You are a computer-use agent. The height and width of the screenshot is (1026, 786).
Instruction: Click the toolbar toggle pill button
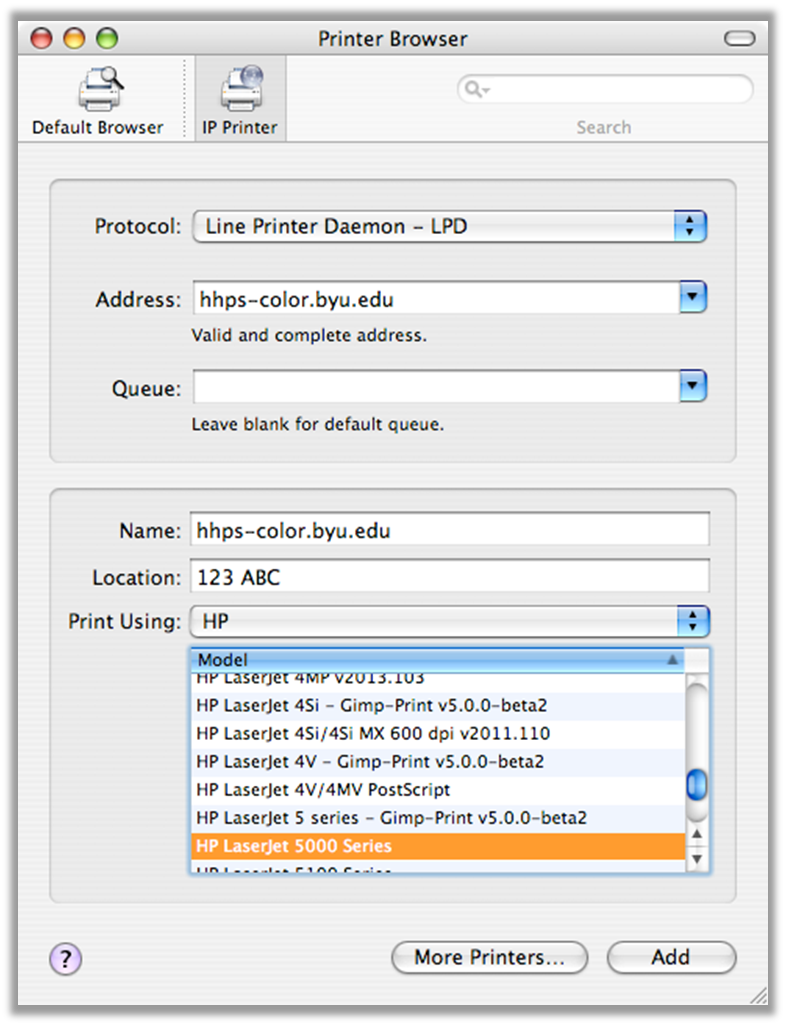(x=740, y=39)
